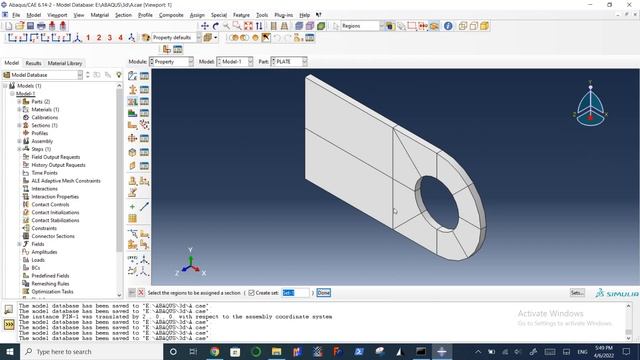Open the File menu
This screenshot has height=360, width=640.
(16, 15)
